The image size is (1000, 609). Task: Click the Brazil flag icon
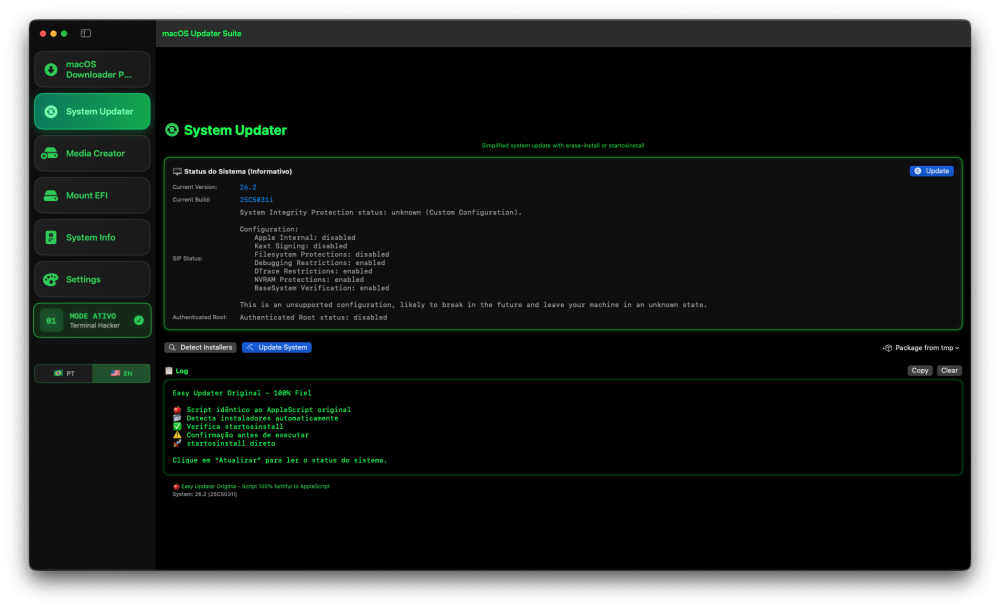(58, 374)
